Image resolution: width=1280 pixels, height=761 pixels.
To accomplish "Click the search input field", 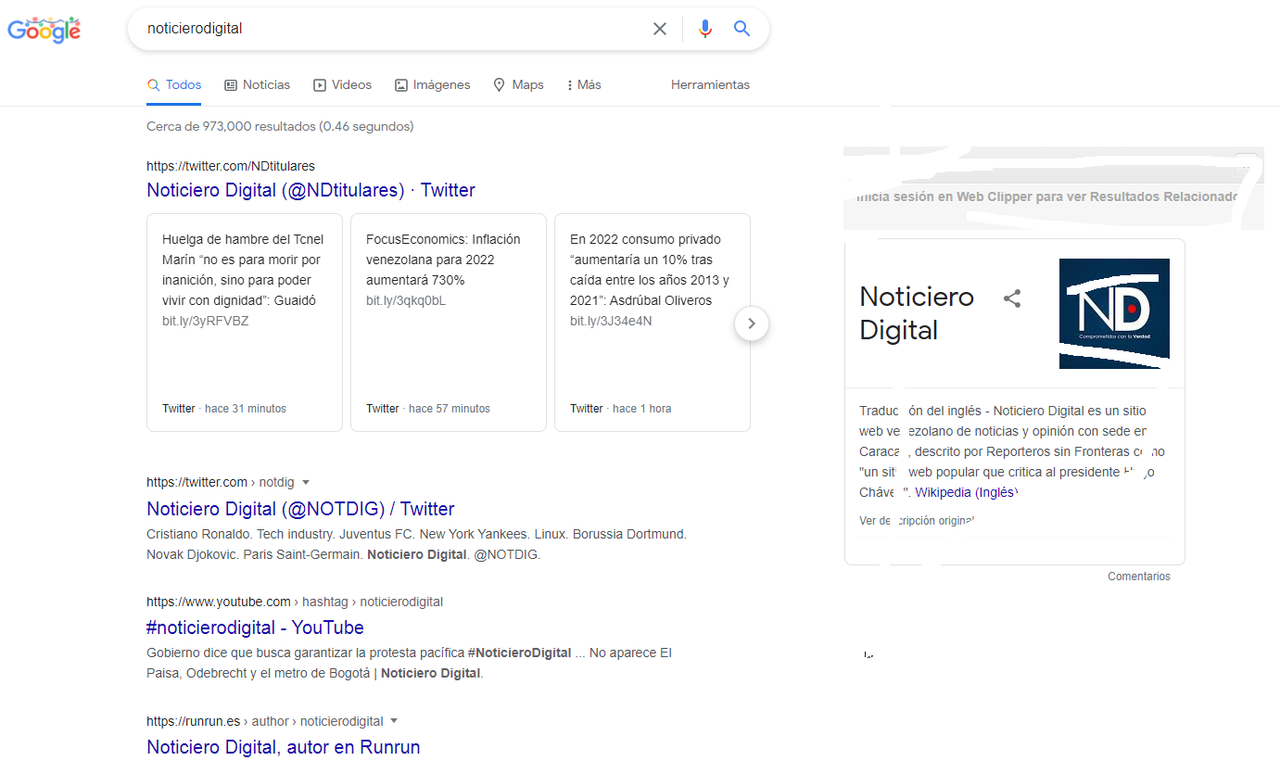I will point(395,29).
